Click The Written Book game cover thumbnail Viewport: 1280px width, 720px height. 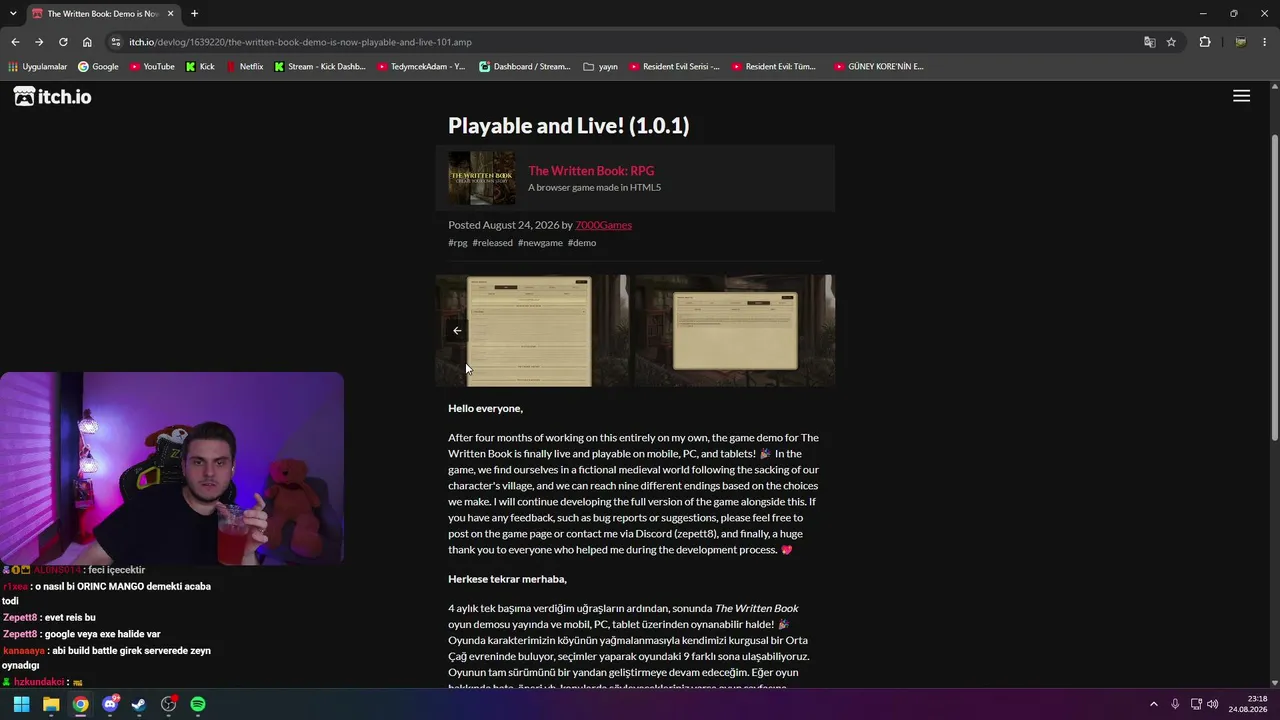coord(482,178)
